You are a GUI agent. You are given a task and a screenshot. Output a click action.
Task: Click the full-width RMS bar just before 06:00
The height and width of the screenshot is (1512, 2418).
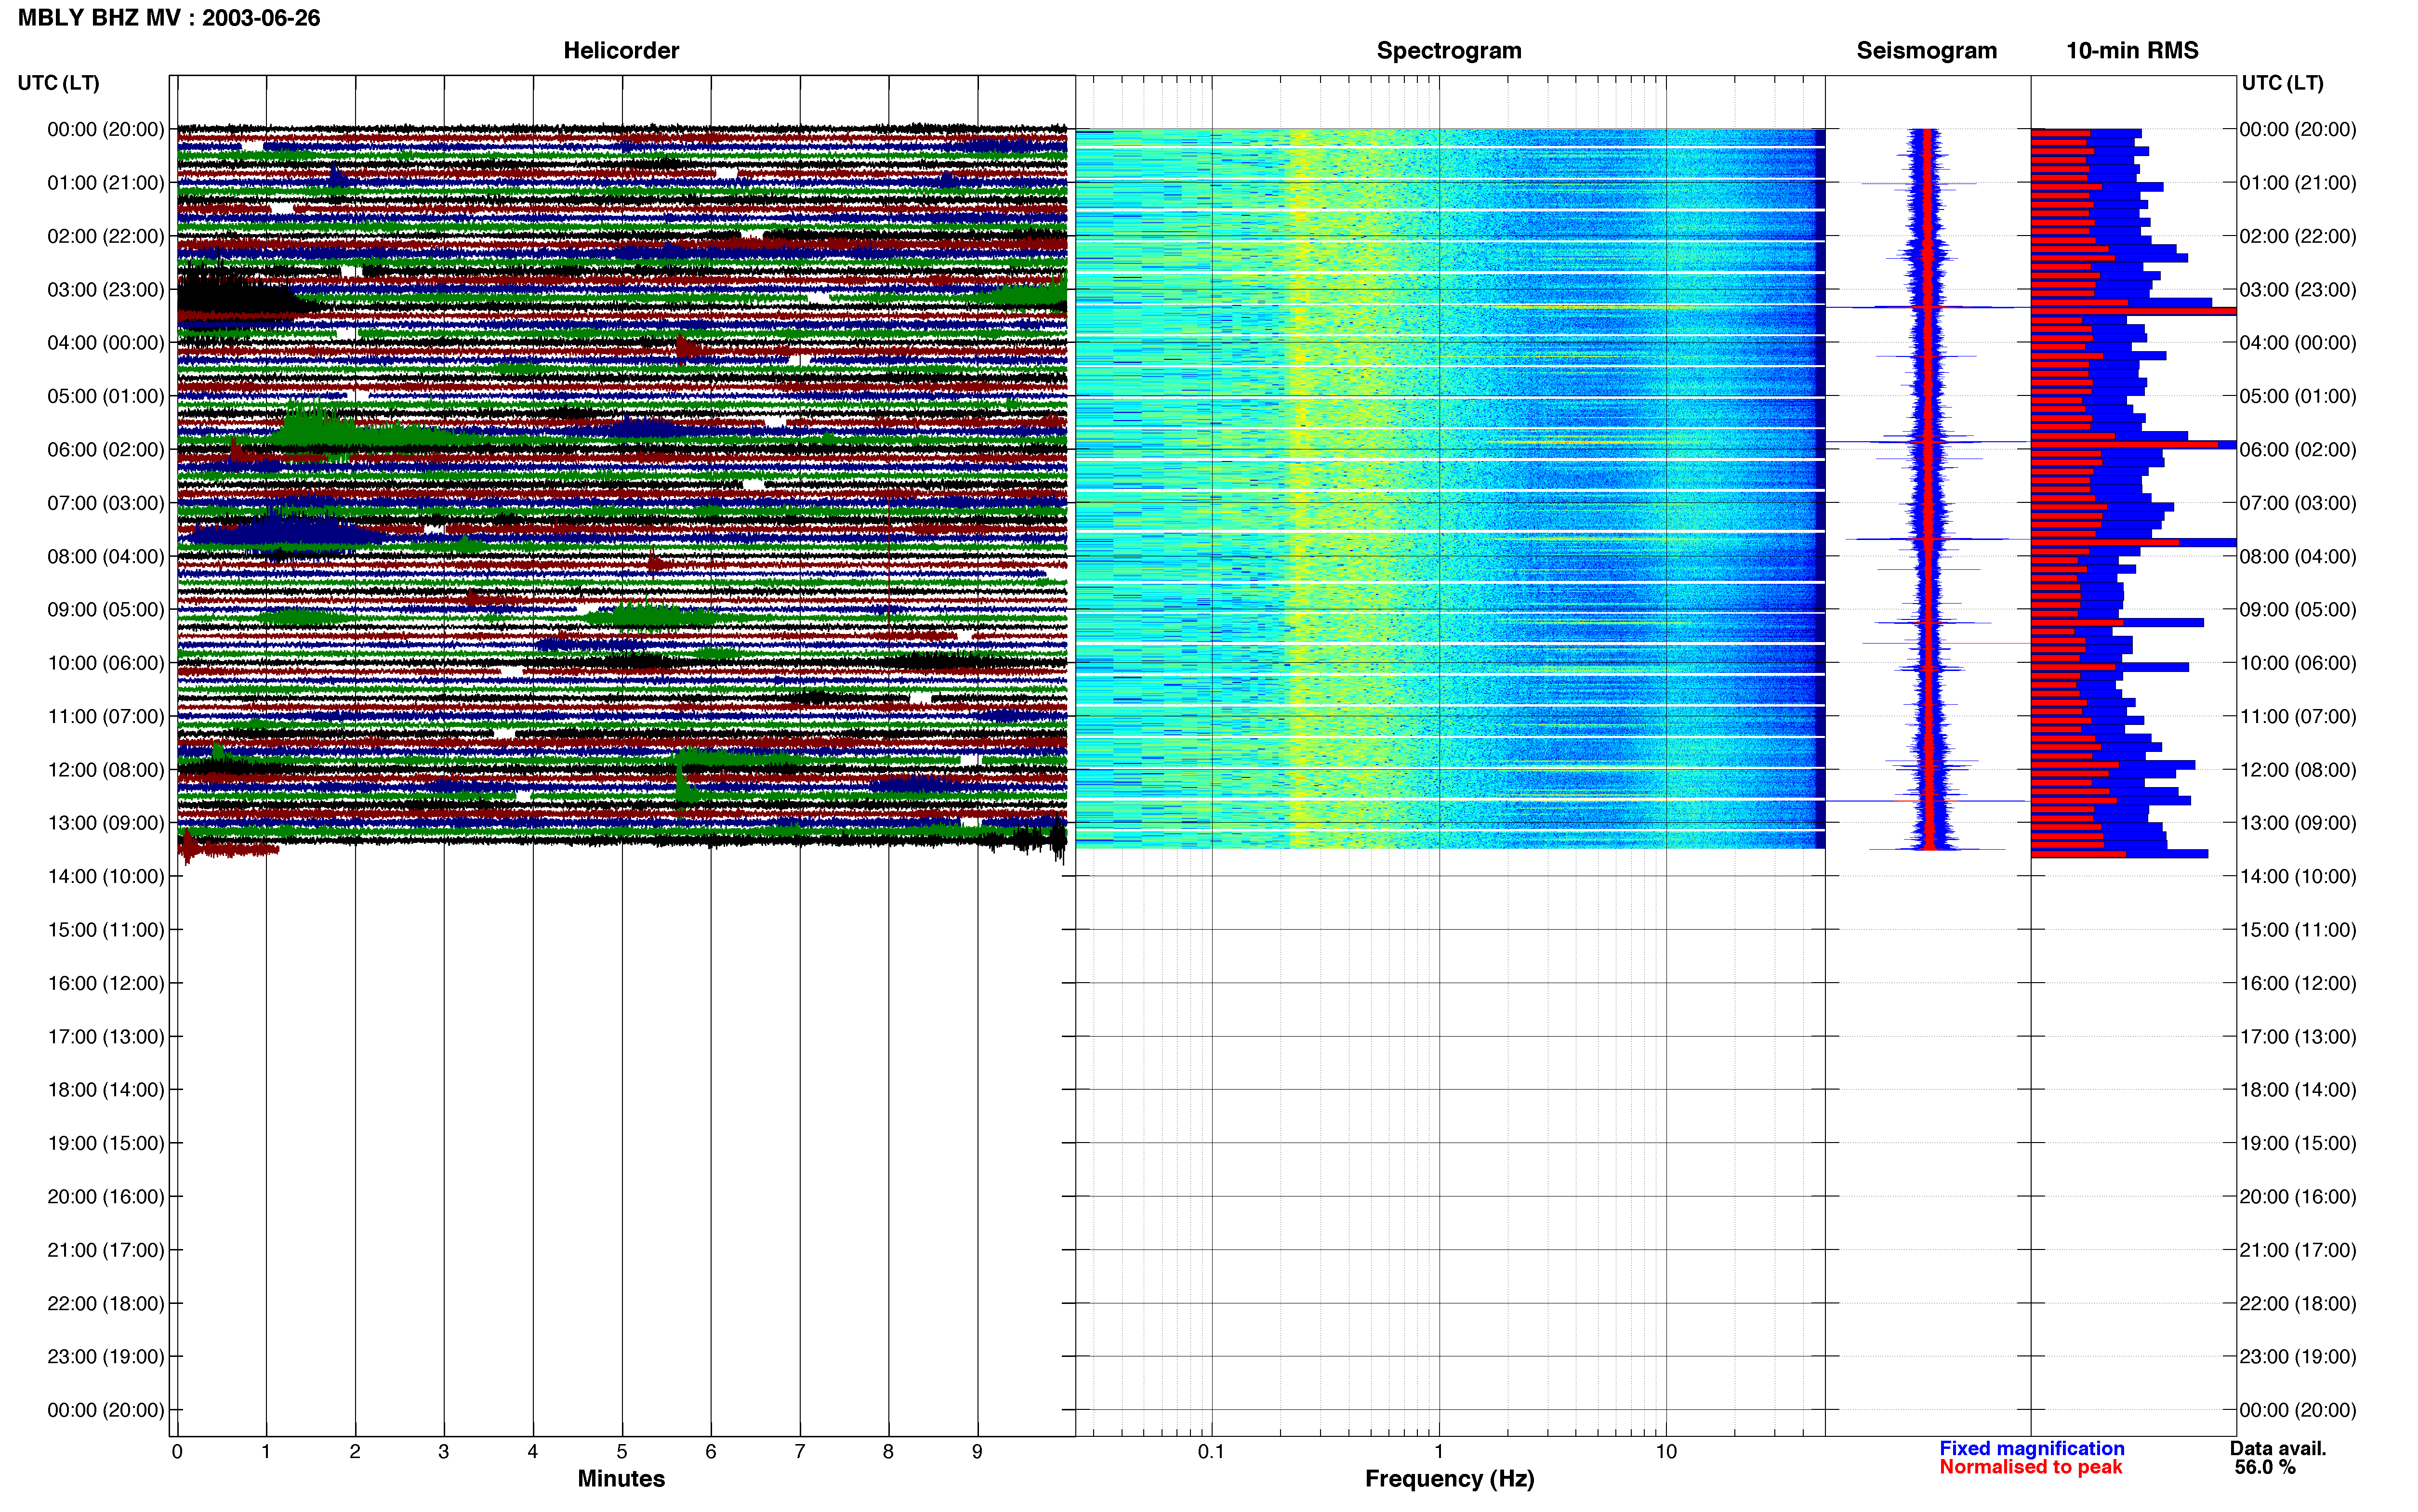2133,445
